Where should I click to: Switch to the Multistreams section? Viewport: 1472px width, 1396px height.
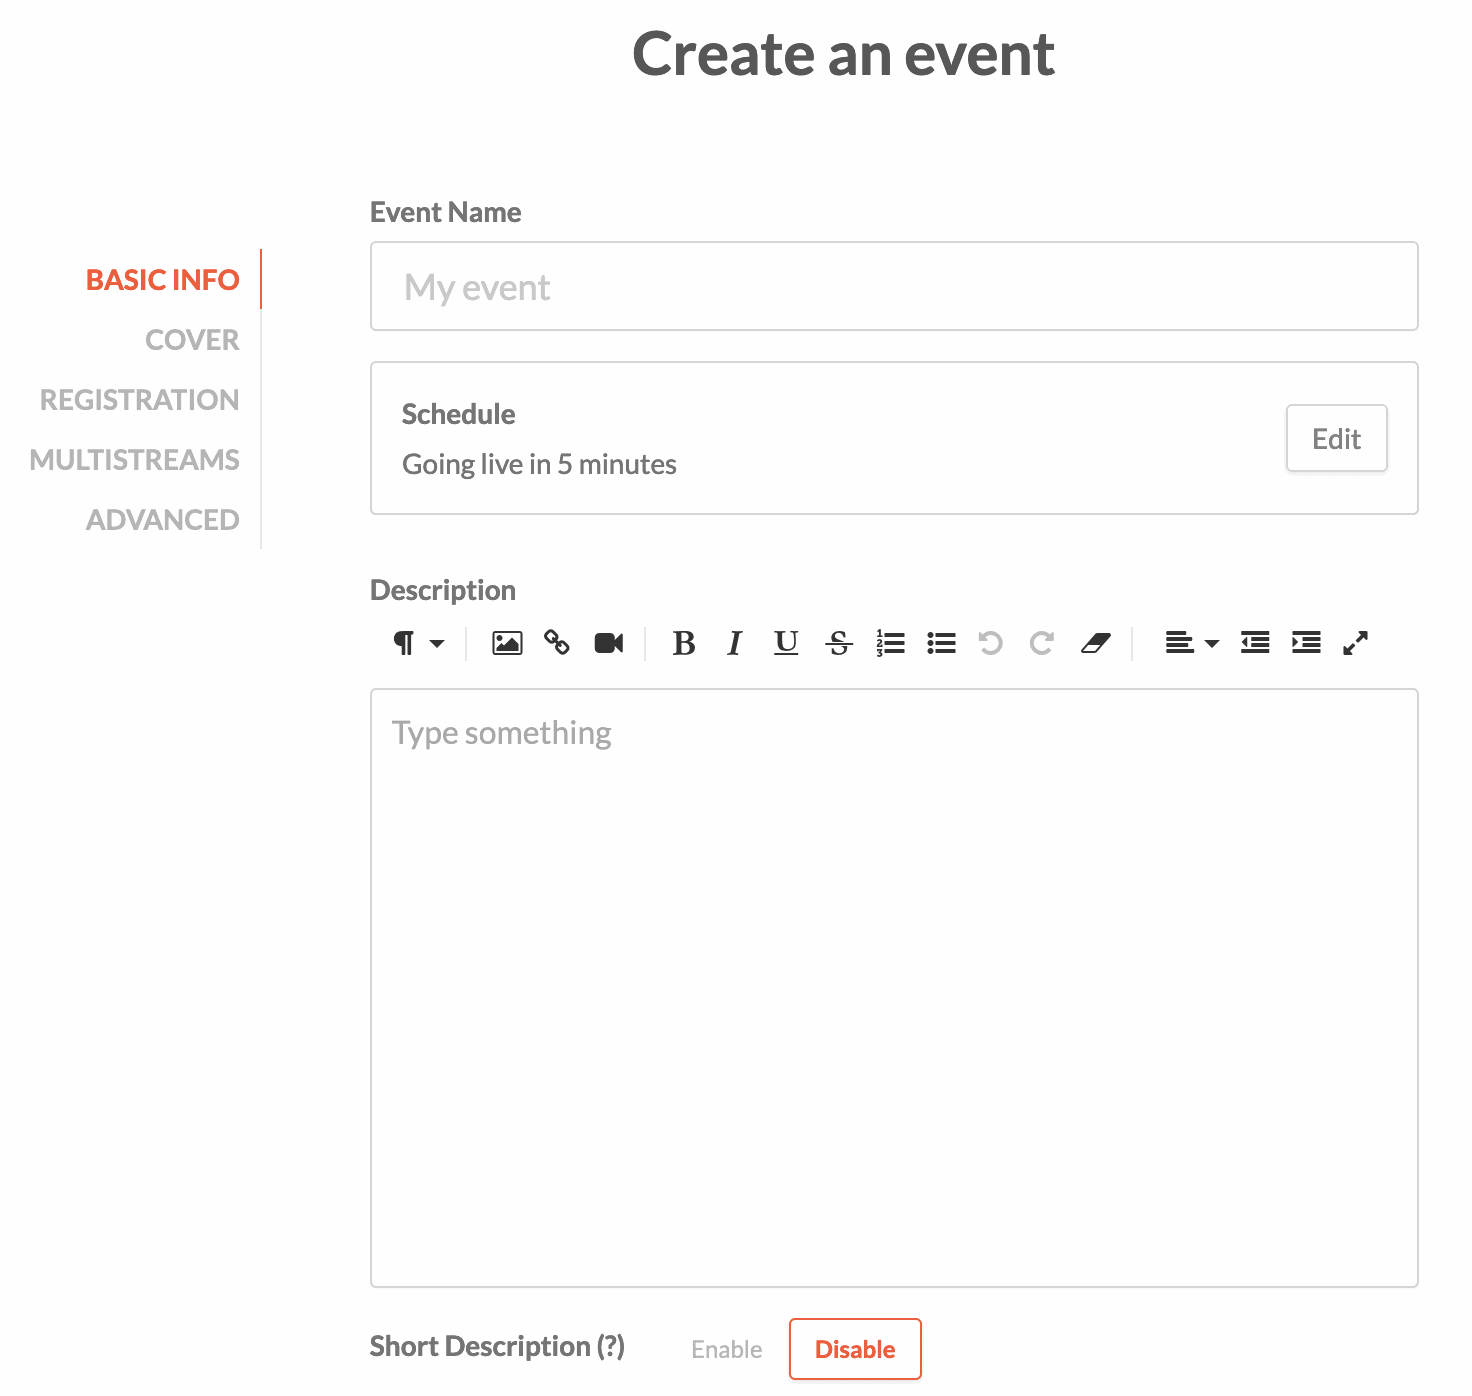click(x=134, y=459)
